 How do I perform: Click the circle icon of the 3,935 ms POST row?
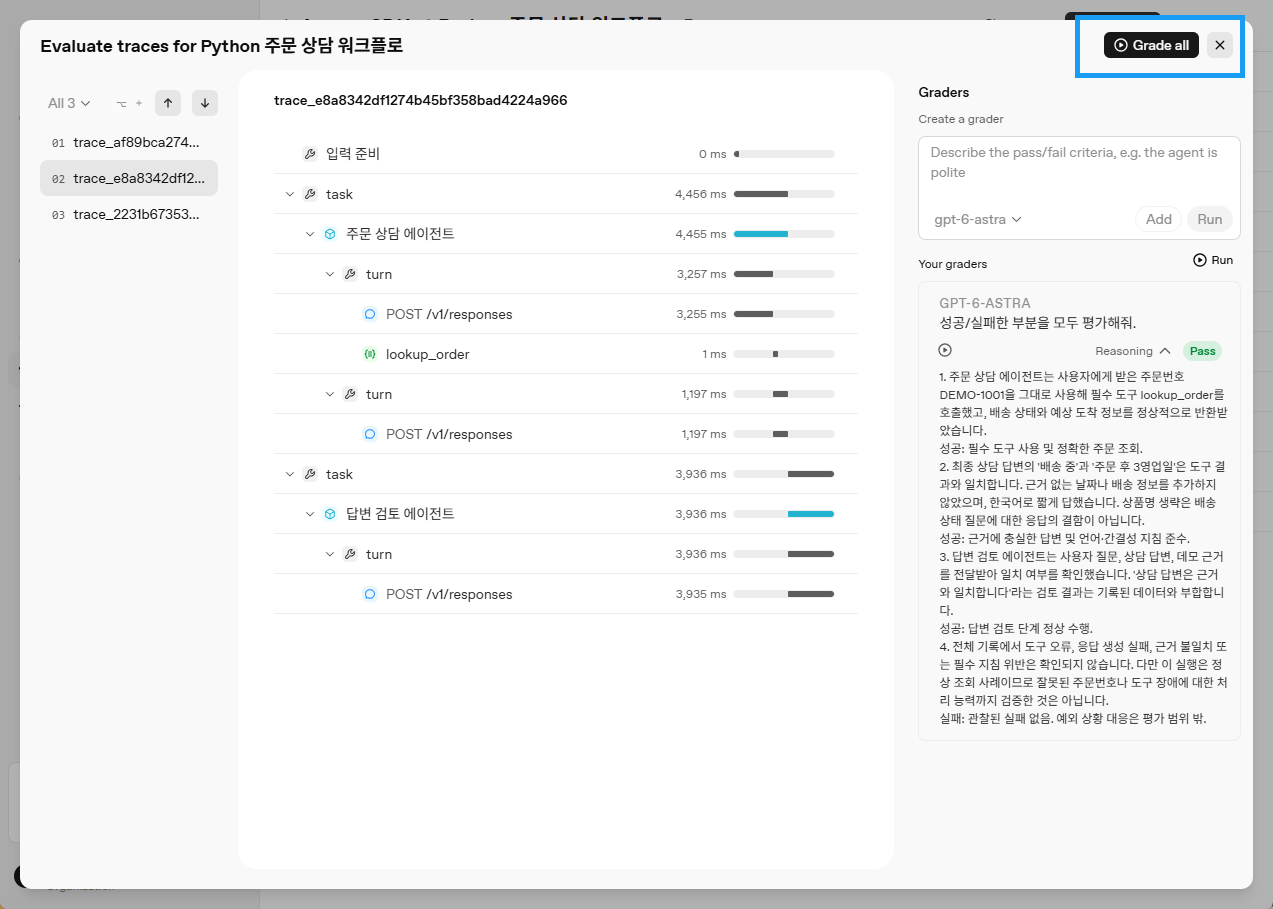pos(370,594)
